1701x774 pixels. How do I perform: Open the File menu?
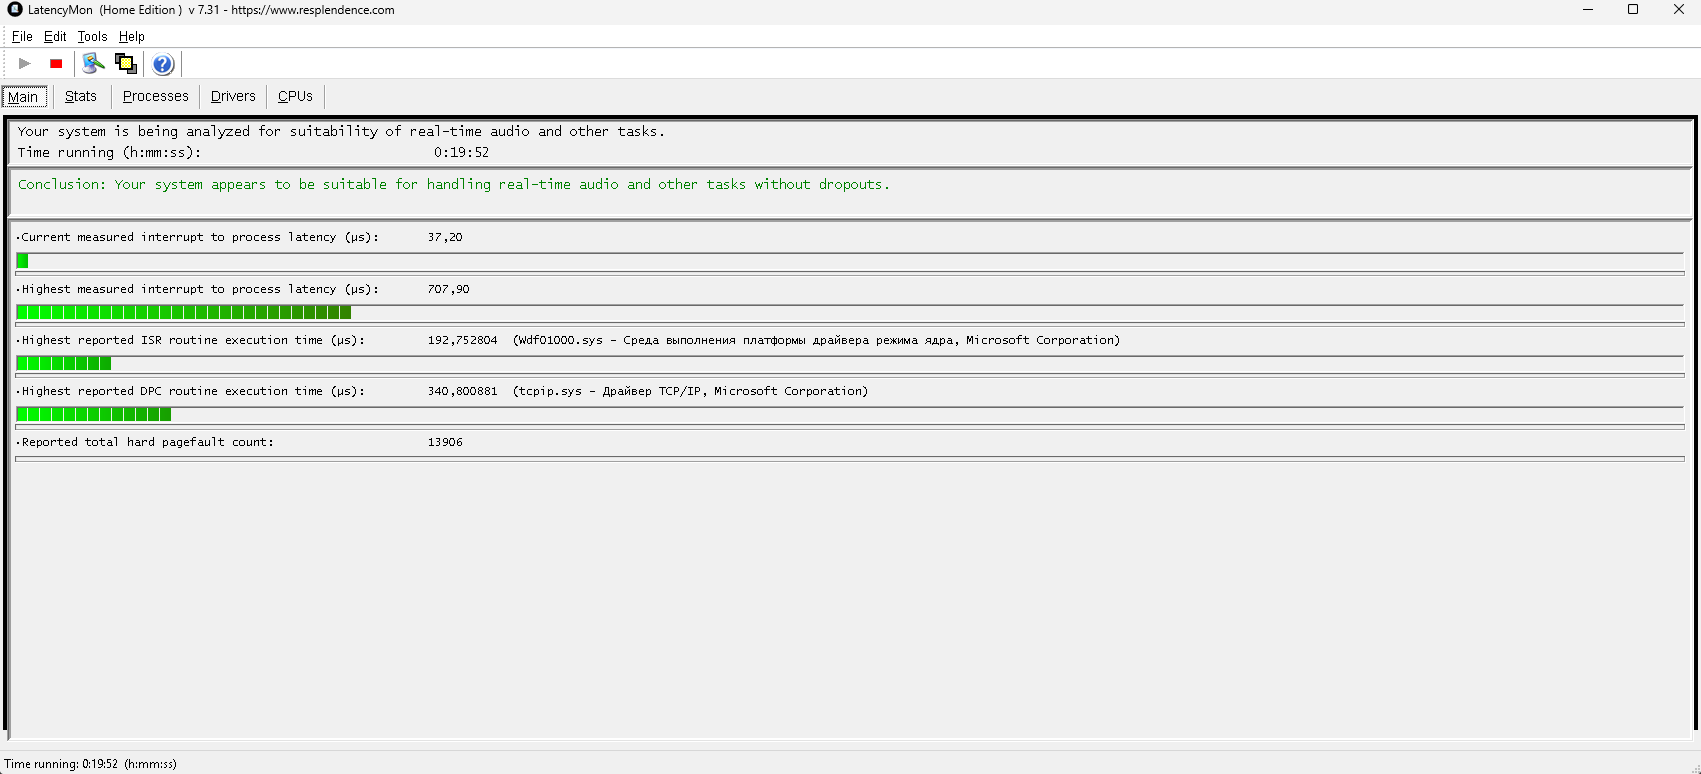pyautogui.click(x=22, y=36)
